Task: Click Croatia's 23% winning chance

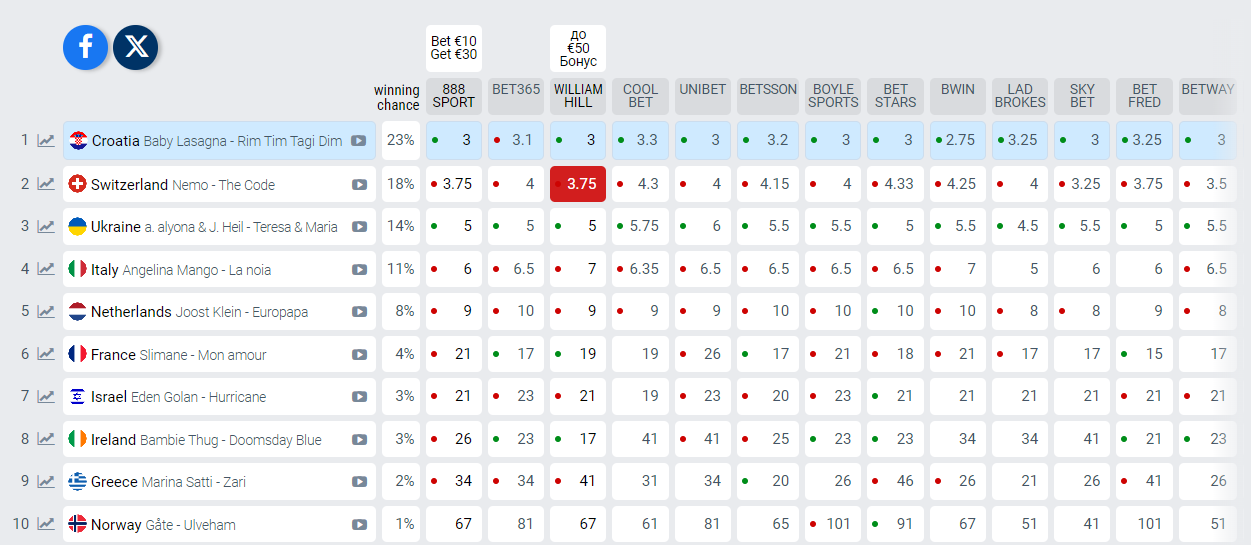Action: (x=401, y=141)
